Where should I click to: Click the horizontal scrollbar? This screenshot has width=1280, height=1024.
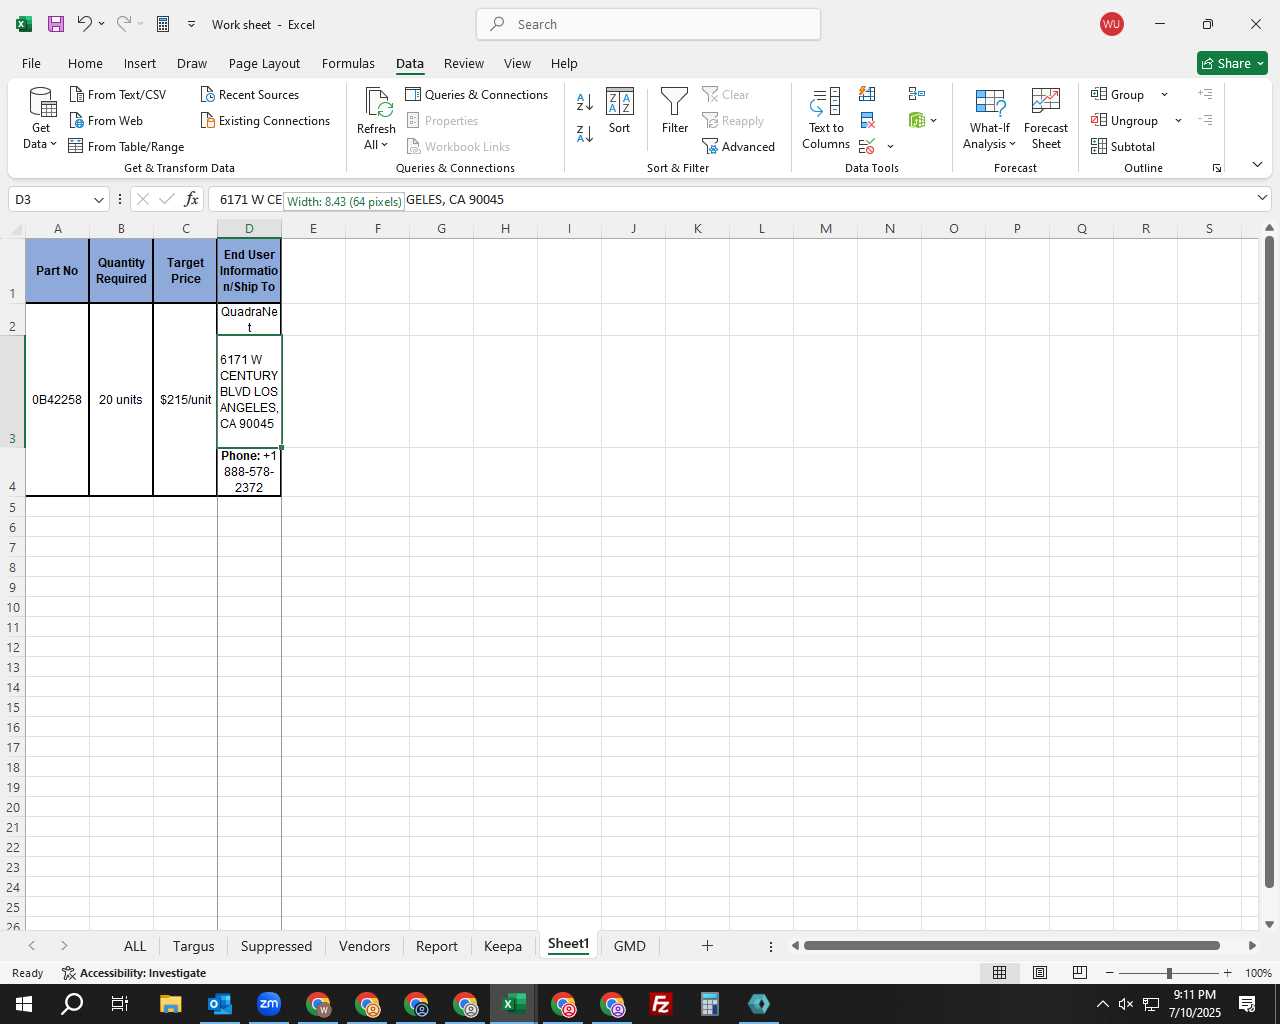1011,945
